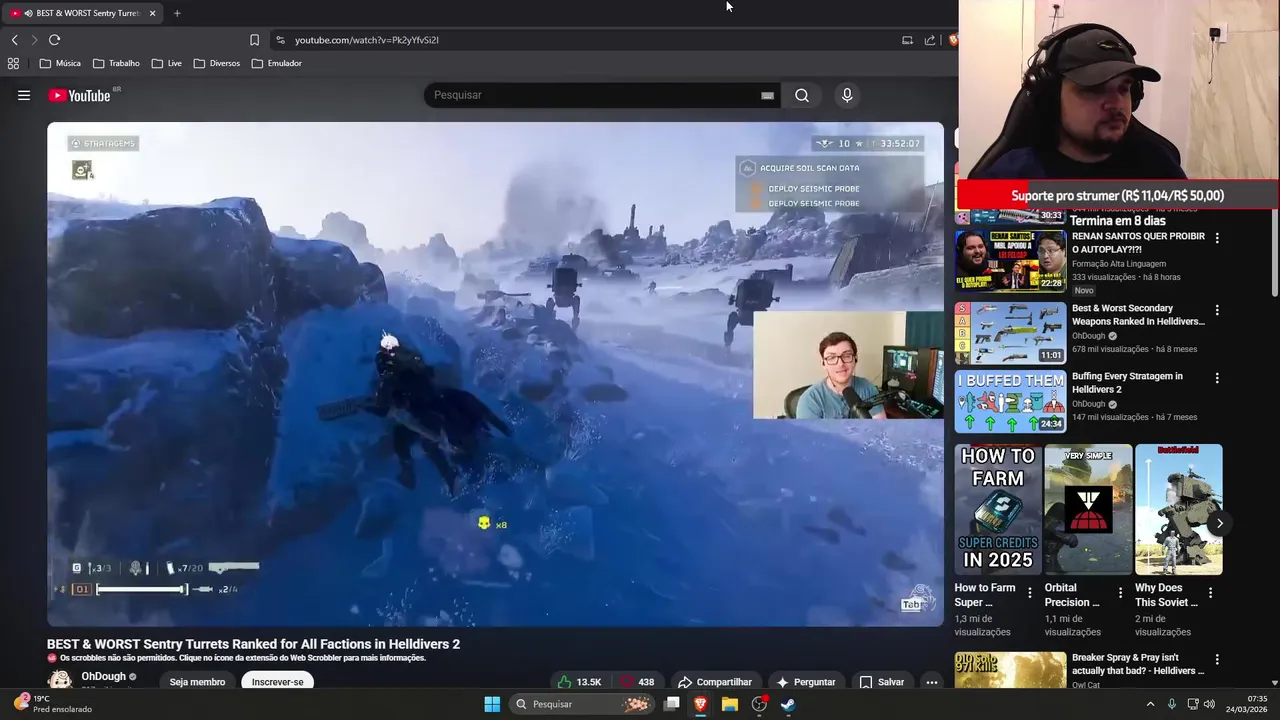Viewport: 1280px width, 720px height.
Task: Click the Perguntar ask button
Action: point(806,682)
